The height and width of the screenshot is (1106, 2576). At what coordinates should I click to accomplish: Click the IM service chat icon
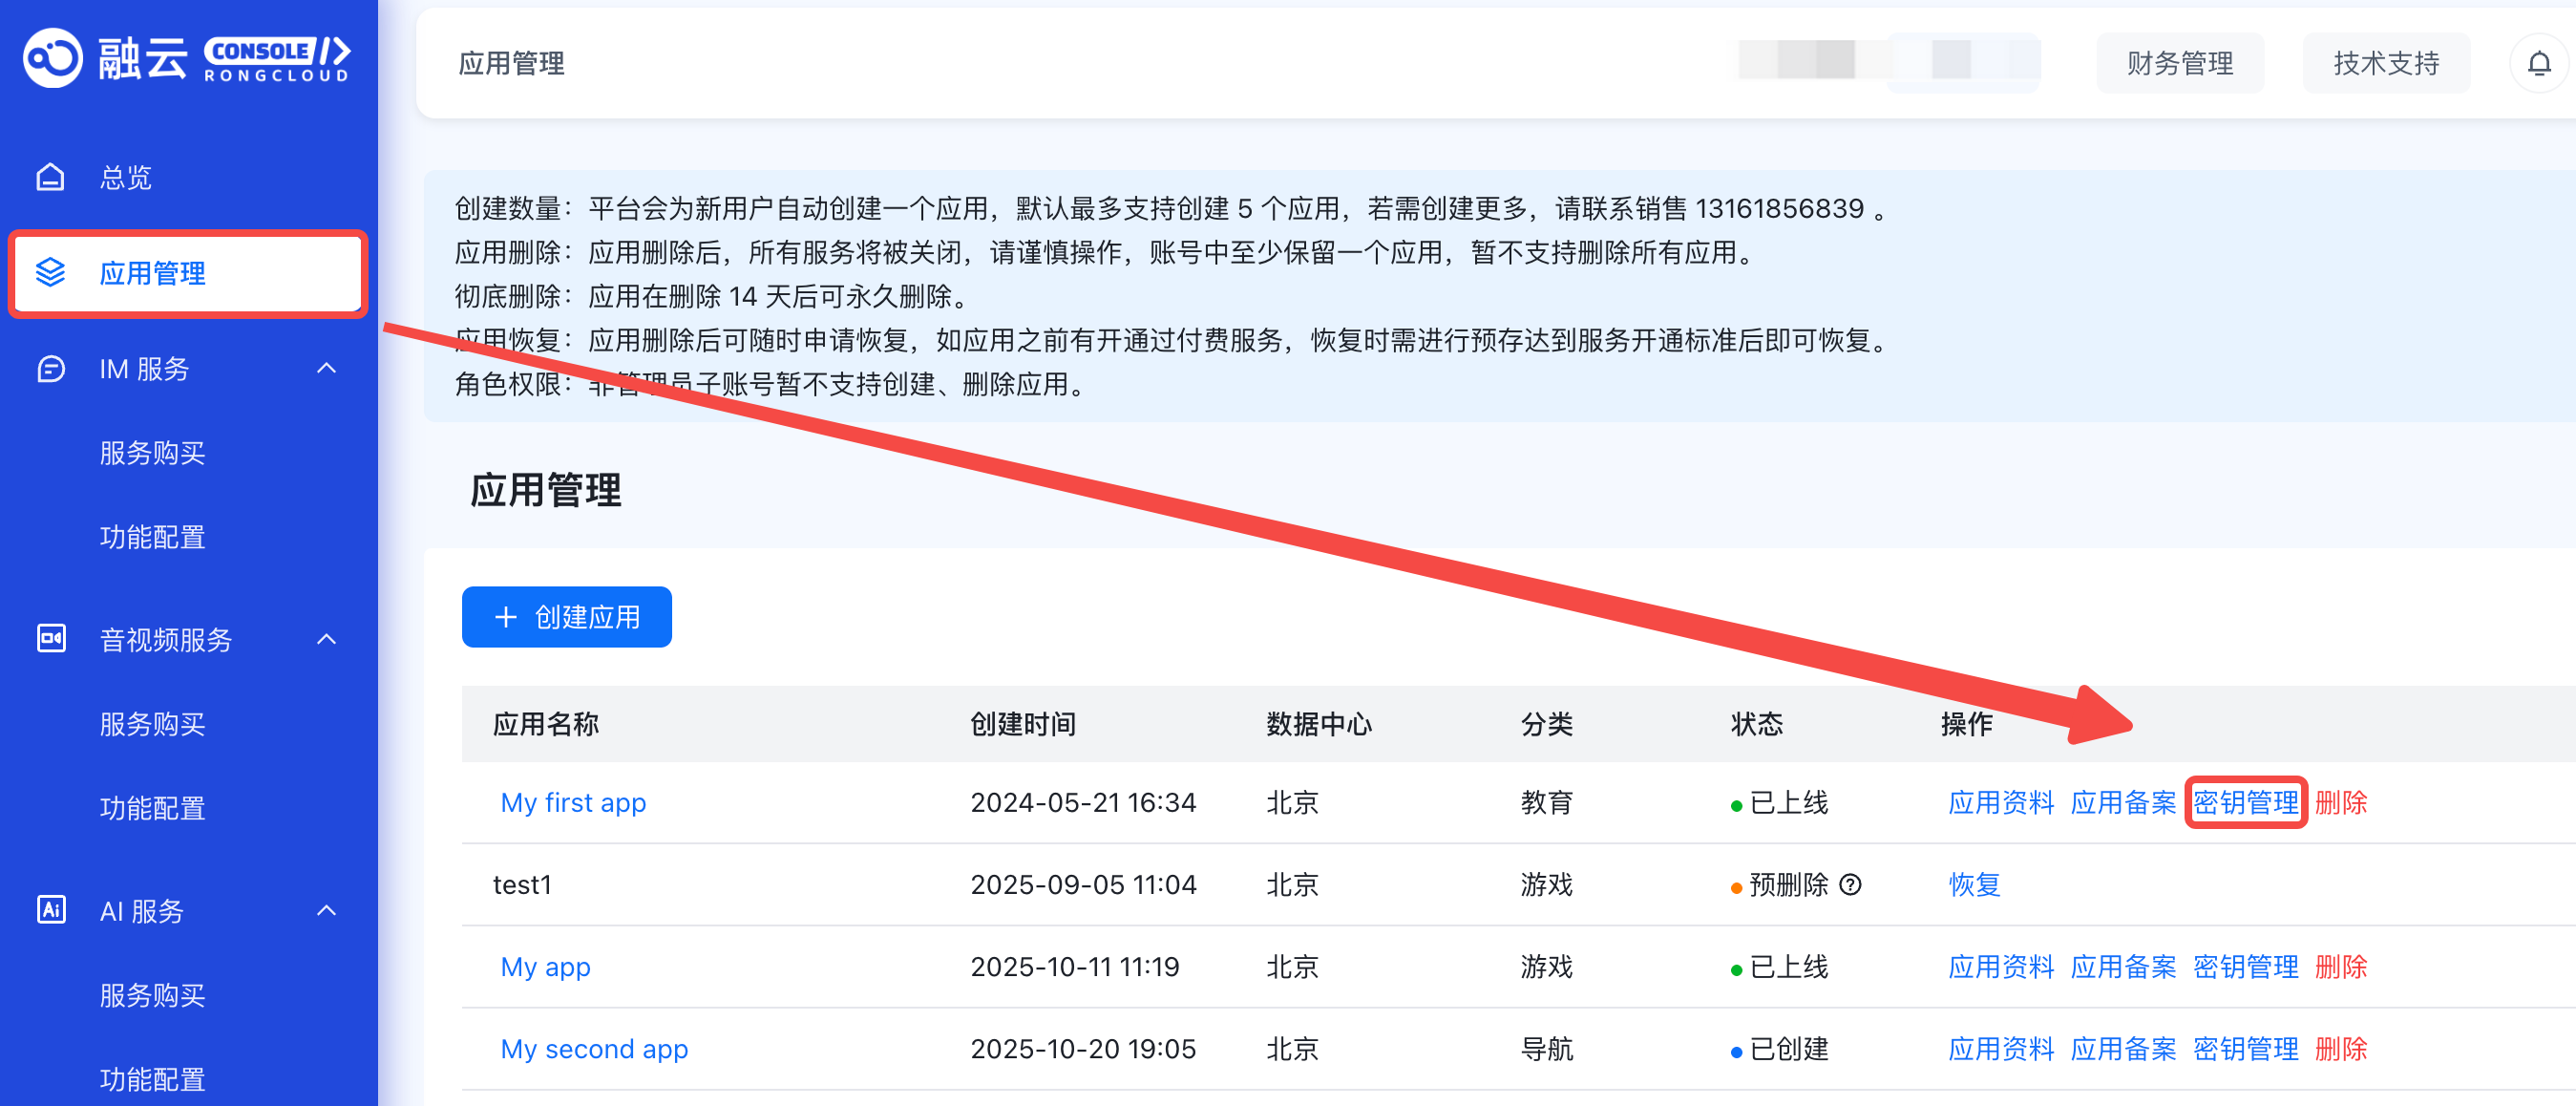click(x=50, y=369)
